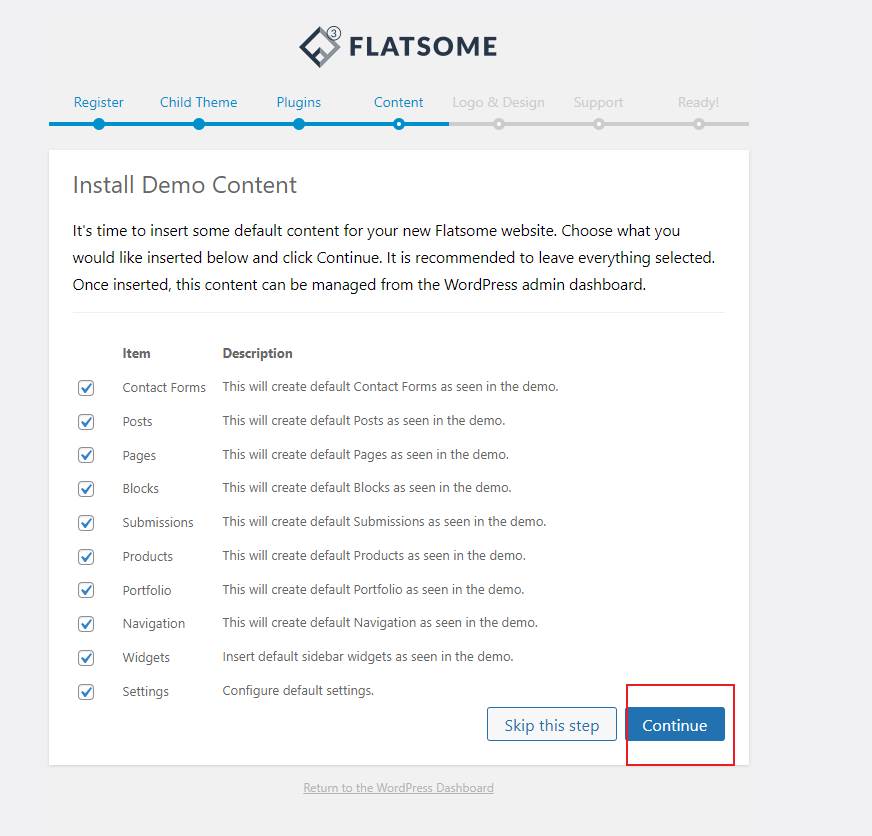The image size is (872, 836).
Task: Uncheck the Contact Forms checkbox
Action: click(86, 388)
